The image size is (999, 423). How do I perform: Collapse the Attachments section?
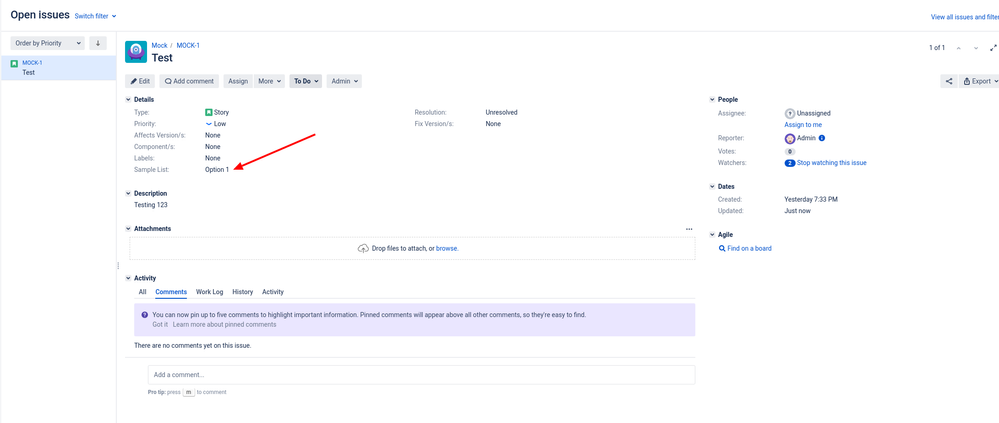tap(128, 229)
